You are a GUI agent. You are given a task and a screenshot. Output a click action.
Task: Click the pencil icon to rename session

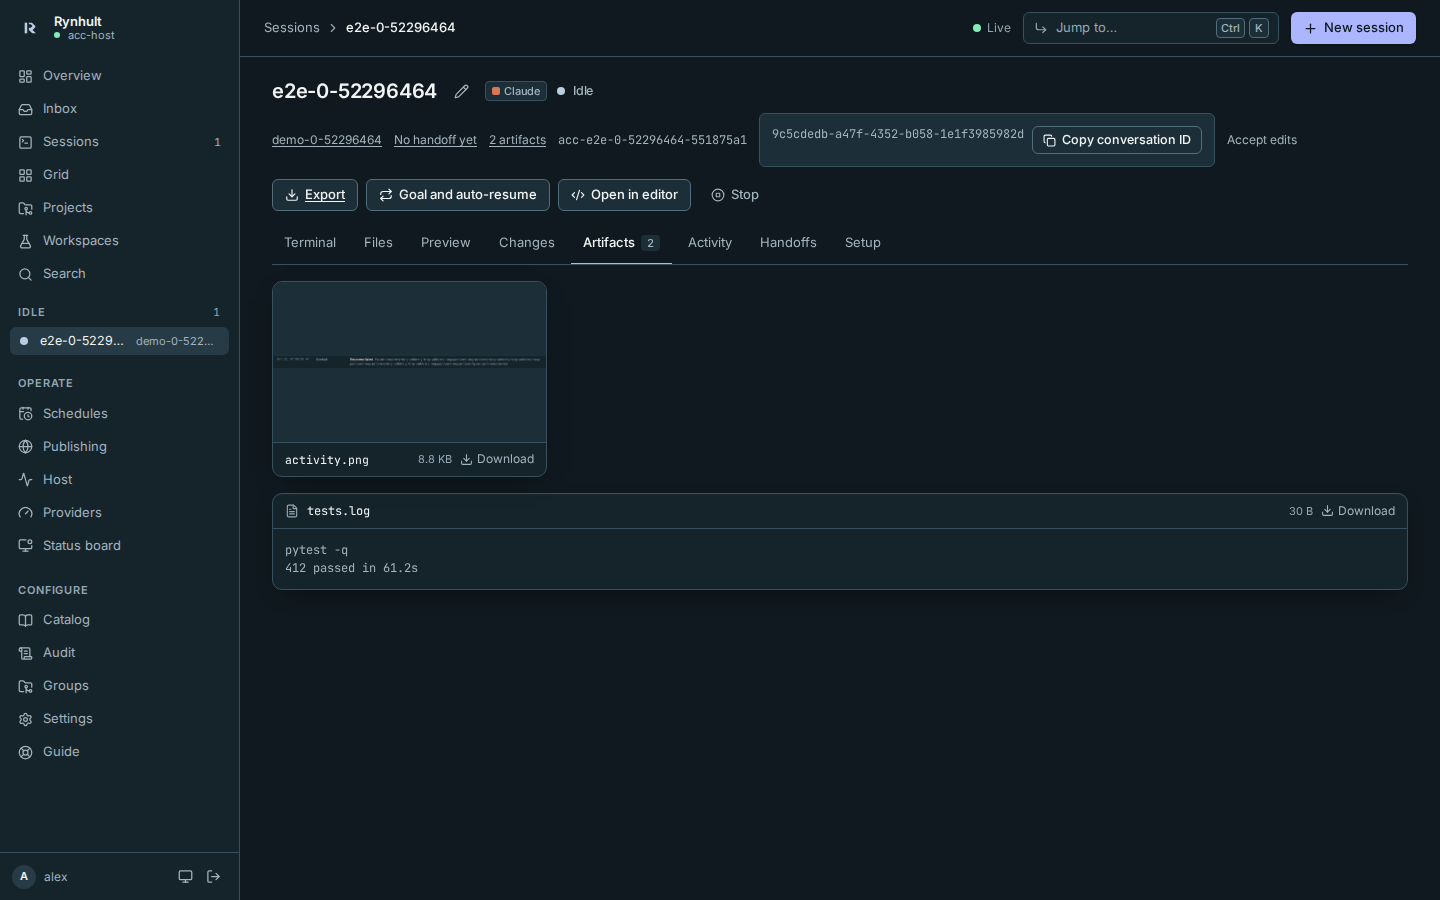pyautogui.click(x=461, y=91)
